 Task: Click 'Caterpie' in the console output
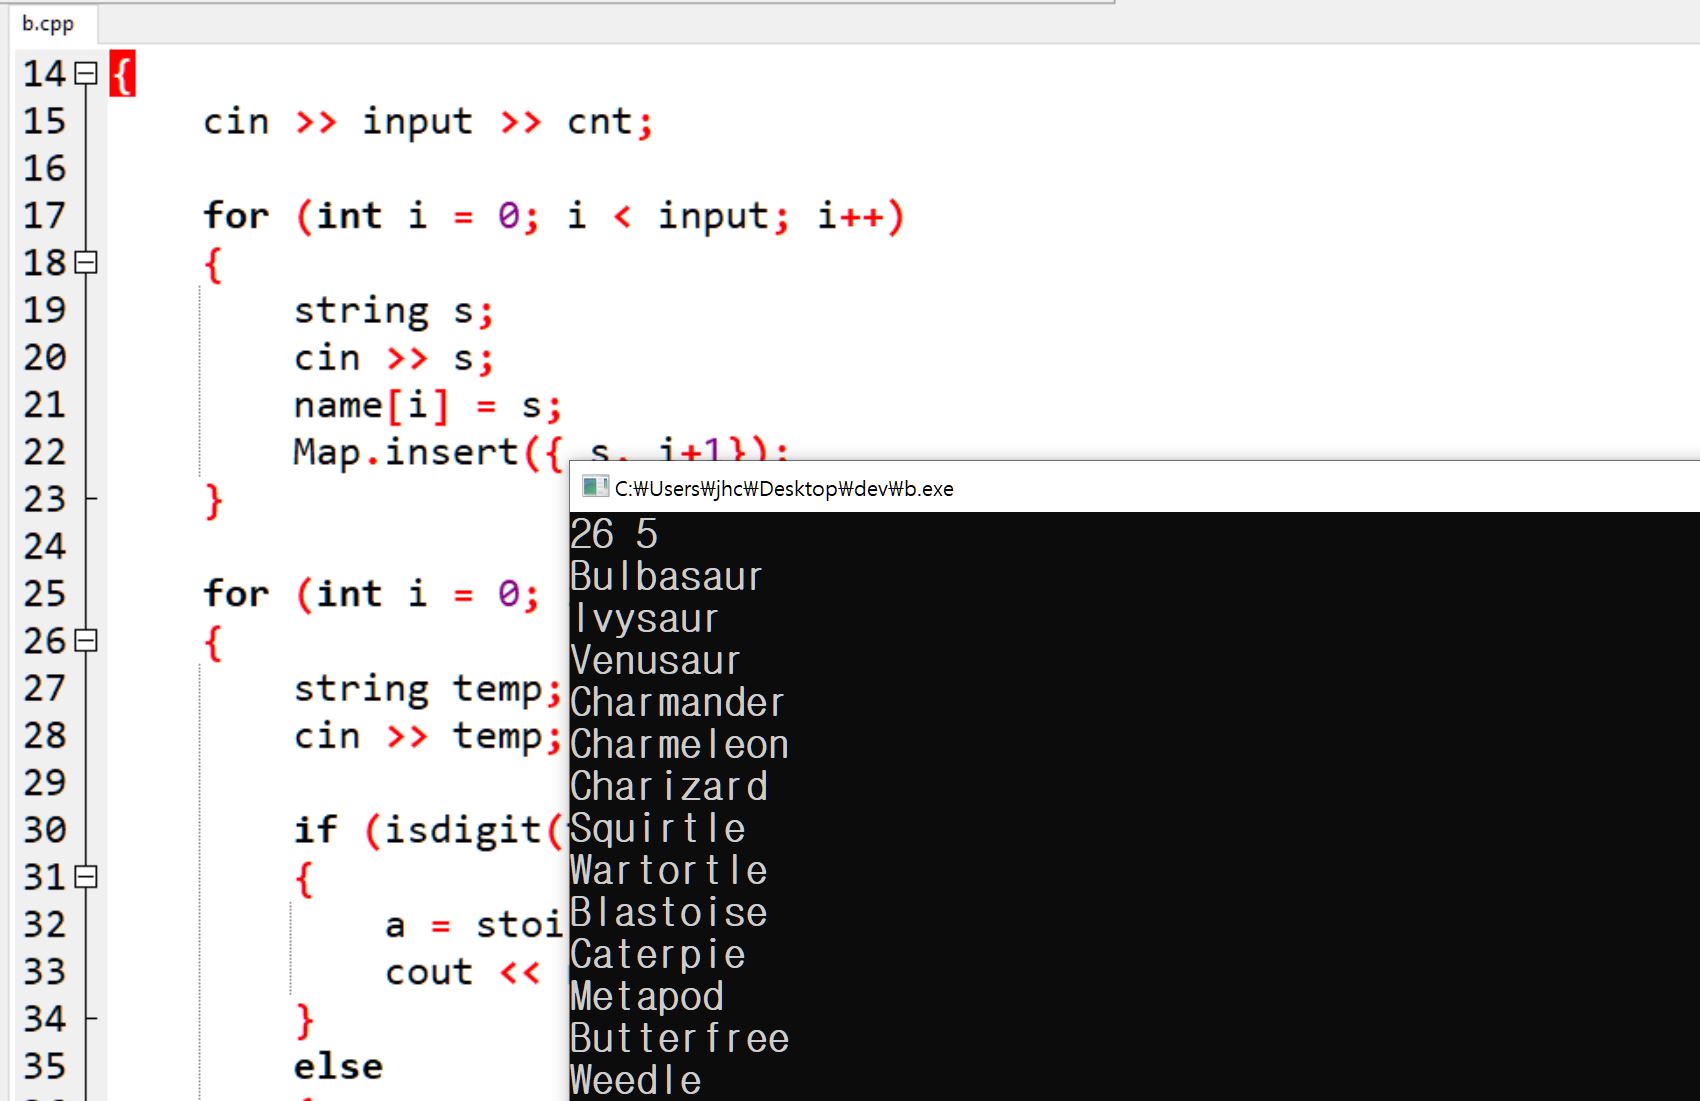[658, 955]
